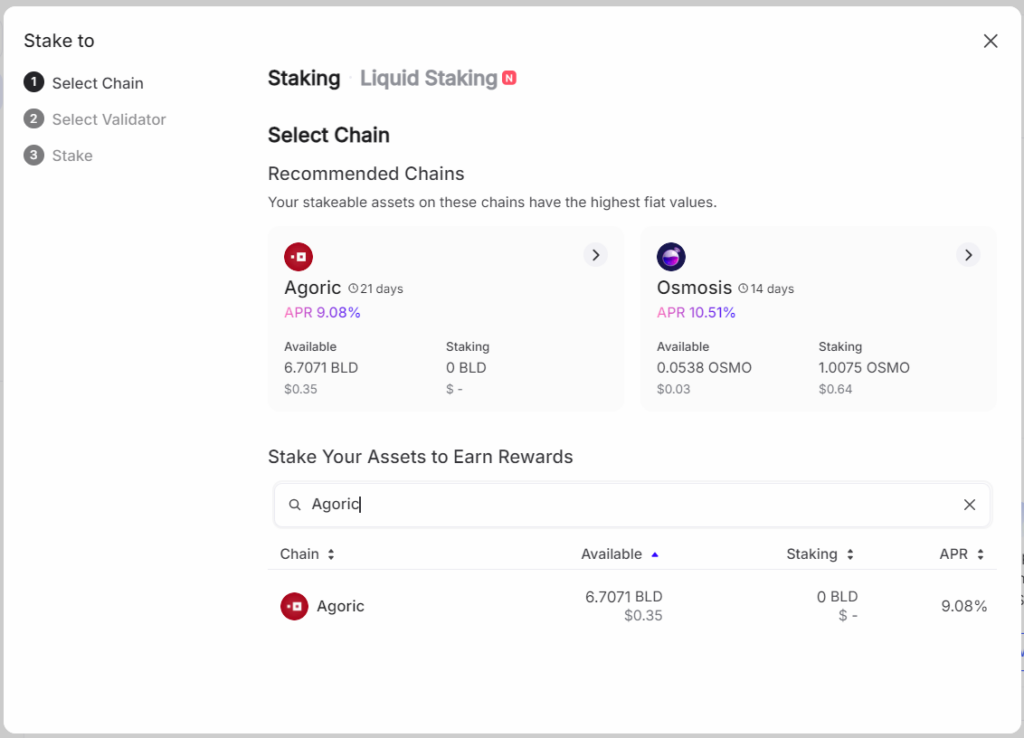Go to step 3 Stake
This screenshot has height=738, width=1024.
tap(72, 156)
